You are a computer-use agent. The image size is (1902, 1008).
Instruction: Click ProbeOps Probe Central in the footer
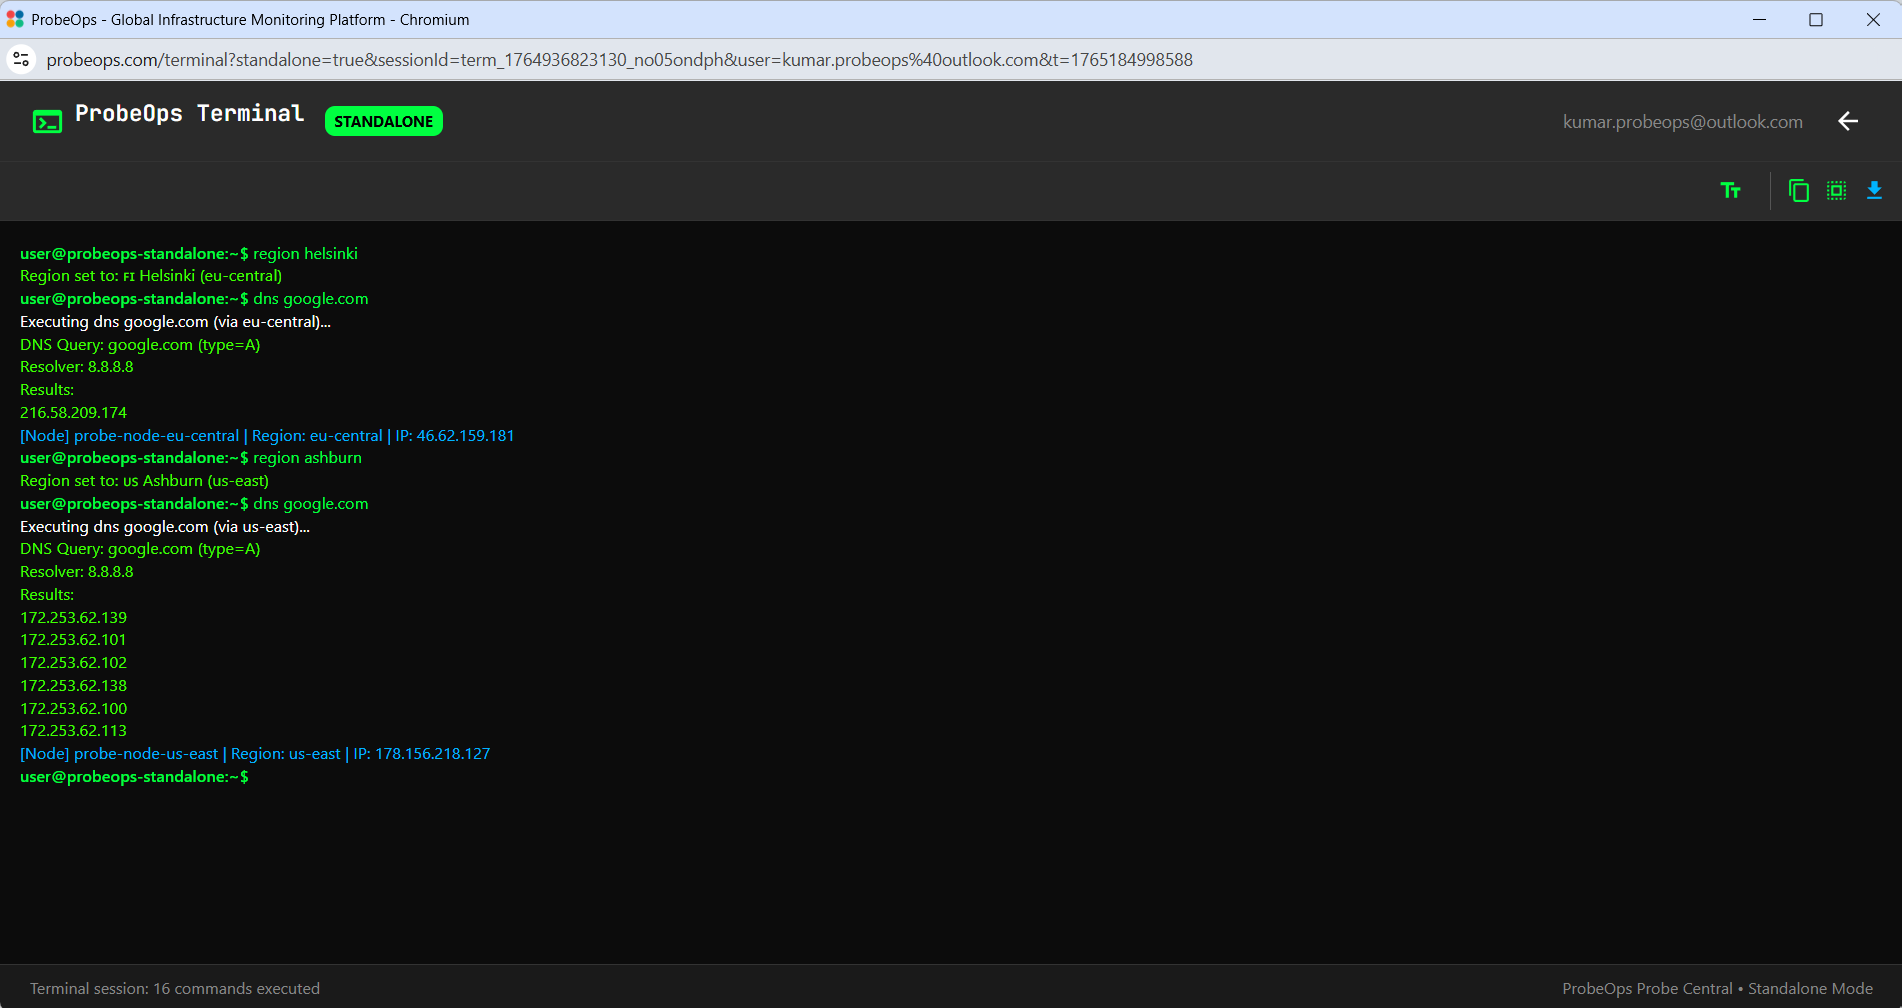tap(1649, 988)
